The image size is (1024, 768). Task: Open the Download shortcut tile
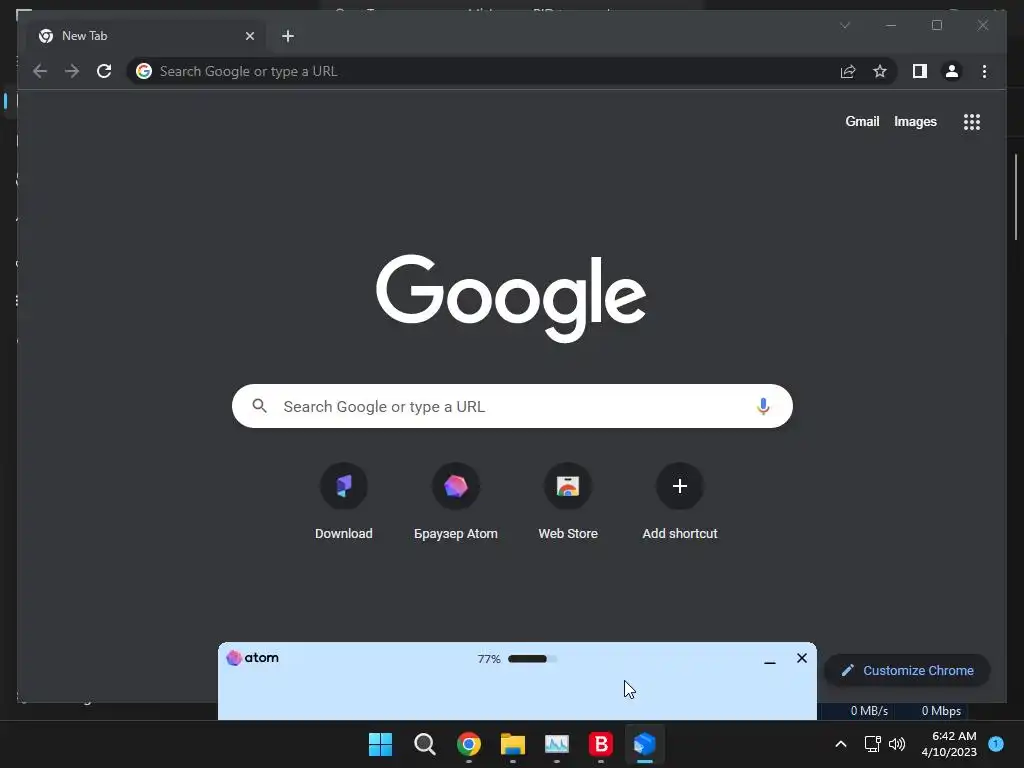pos(344,502)
